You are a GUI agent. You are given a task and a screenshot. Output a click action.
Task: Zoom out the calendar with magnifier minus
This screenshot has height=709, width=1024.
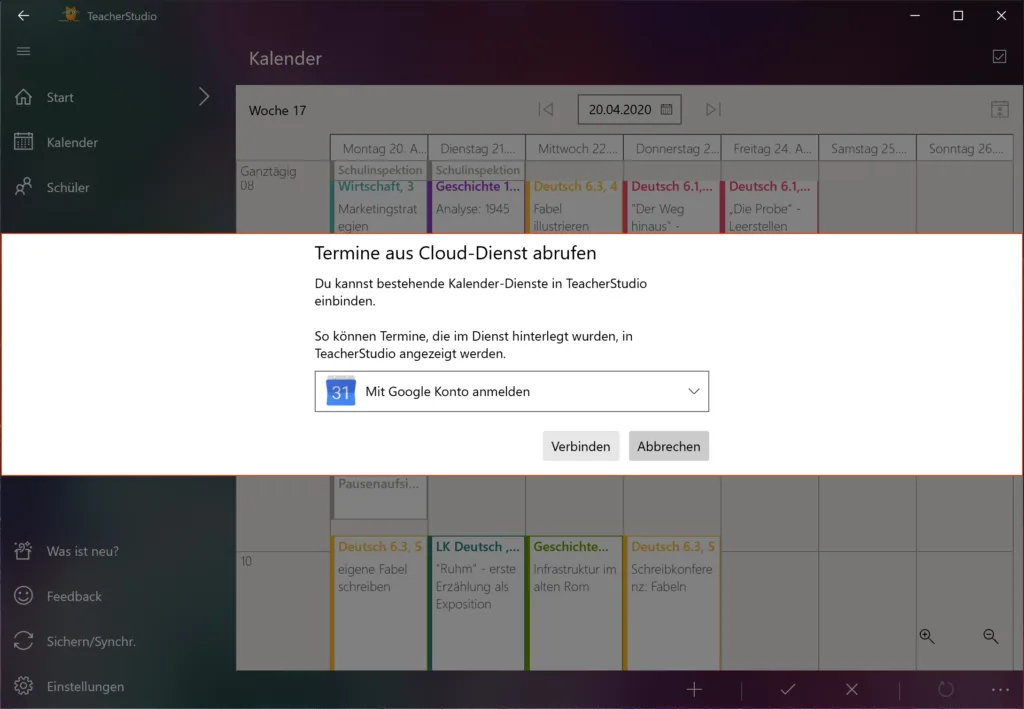[991, 636]
